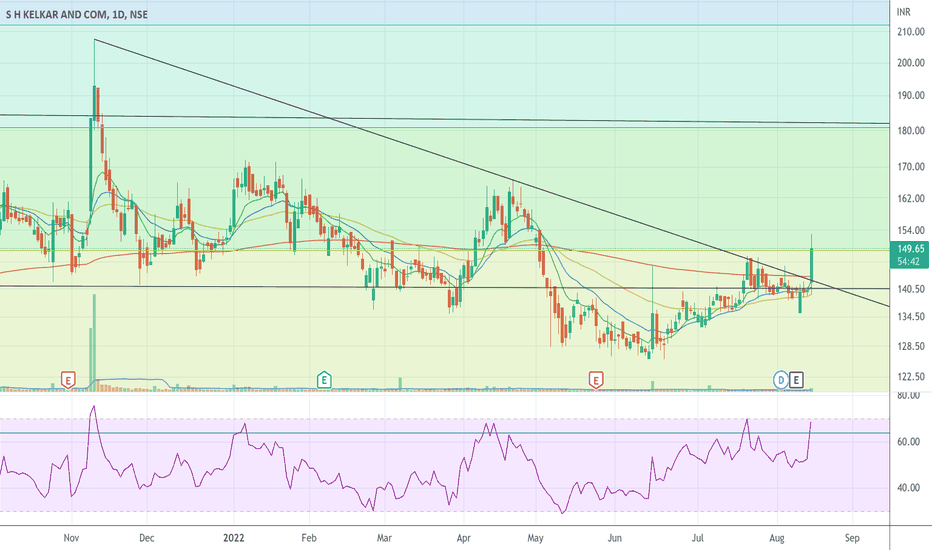Image resolution: width=932 pixels, height=550 pixels.
Task: Click the 134.50 price axis label
Action: pyautogui.click(x=911, y=317)
